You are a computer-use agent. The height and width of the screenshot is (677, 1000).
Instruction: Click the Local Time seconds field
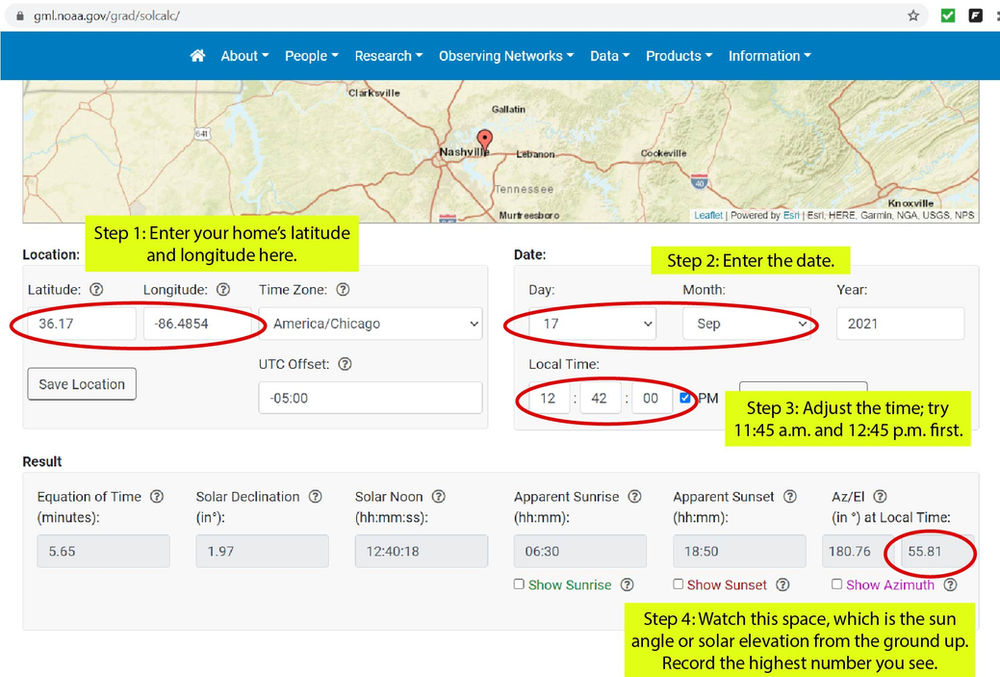[x=652, y=398]
